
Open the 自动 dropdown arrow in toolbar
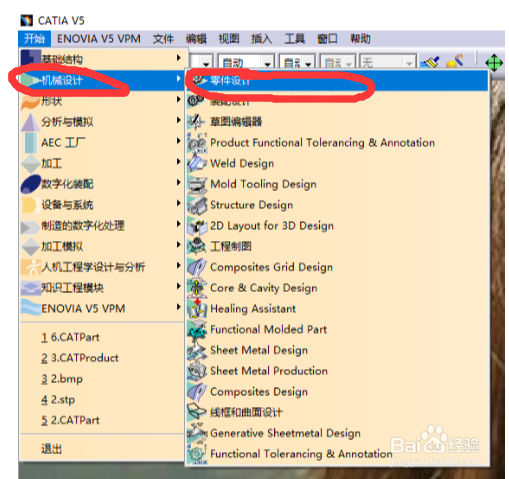coord(267,63)
